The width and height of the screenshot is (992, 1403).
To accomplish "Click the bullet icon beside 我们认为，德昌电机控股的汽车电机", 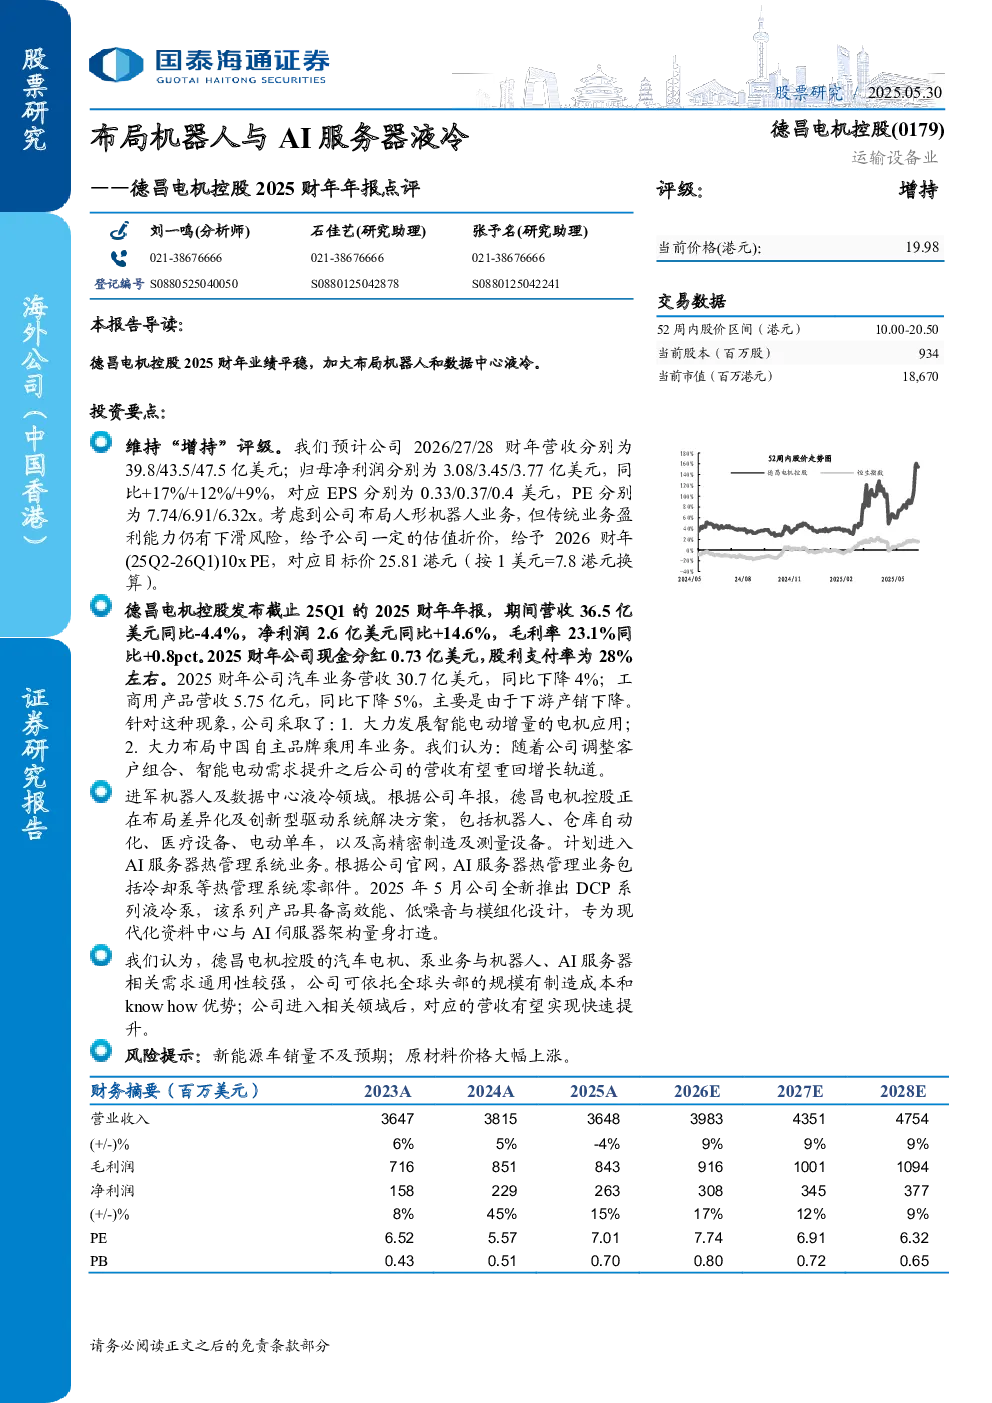I will pyautogui.click(x=101, y=955).
